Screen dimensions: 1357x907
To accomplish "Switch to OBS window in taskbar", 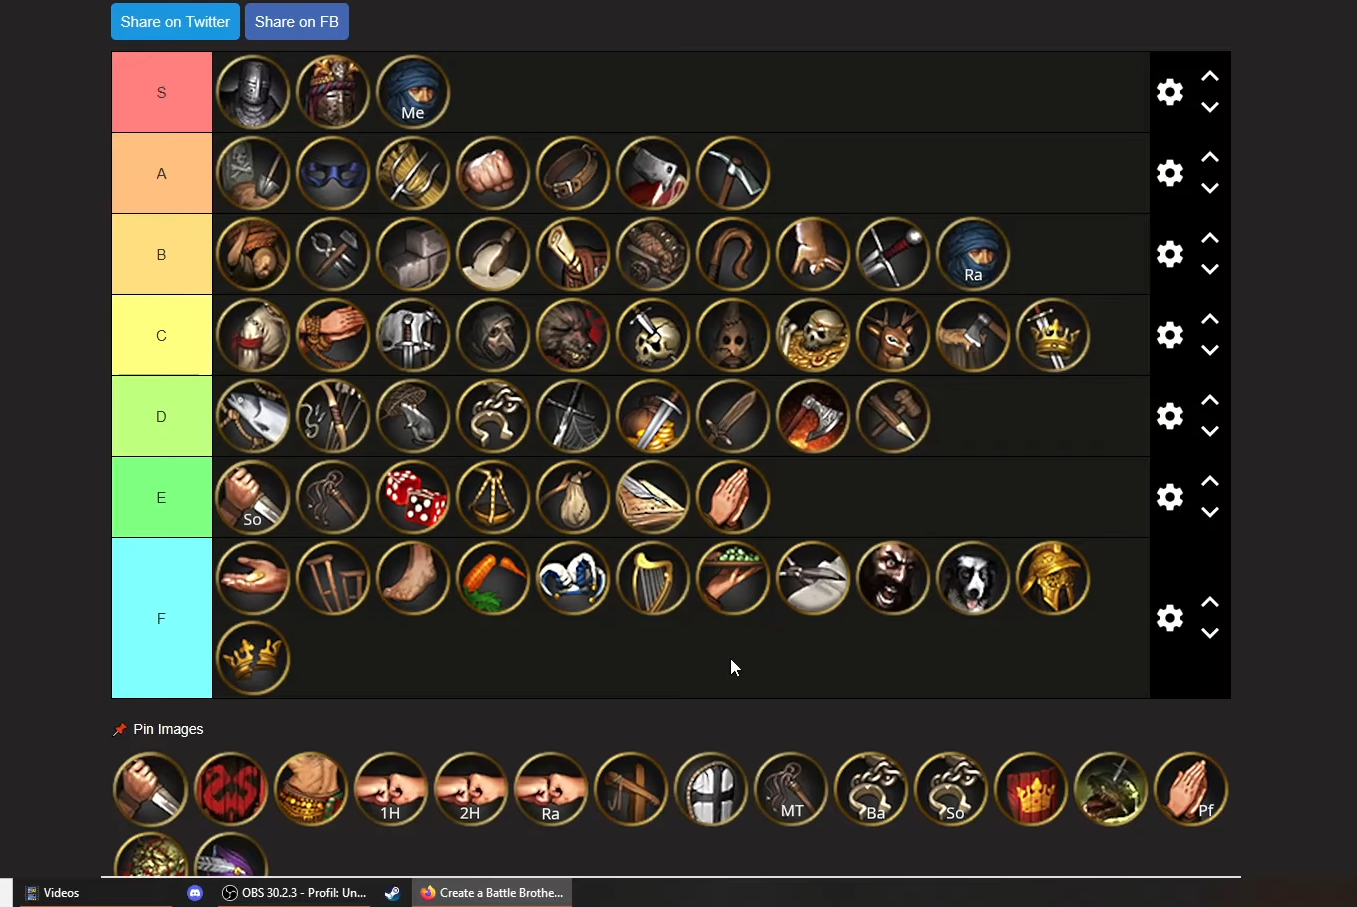I will [294, 893].
